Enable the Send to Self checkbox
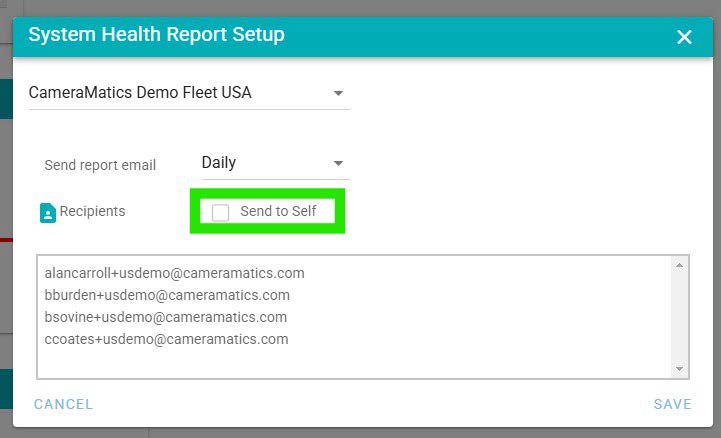Screen dimensions: 721x438 tap(221, 212)
